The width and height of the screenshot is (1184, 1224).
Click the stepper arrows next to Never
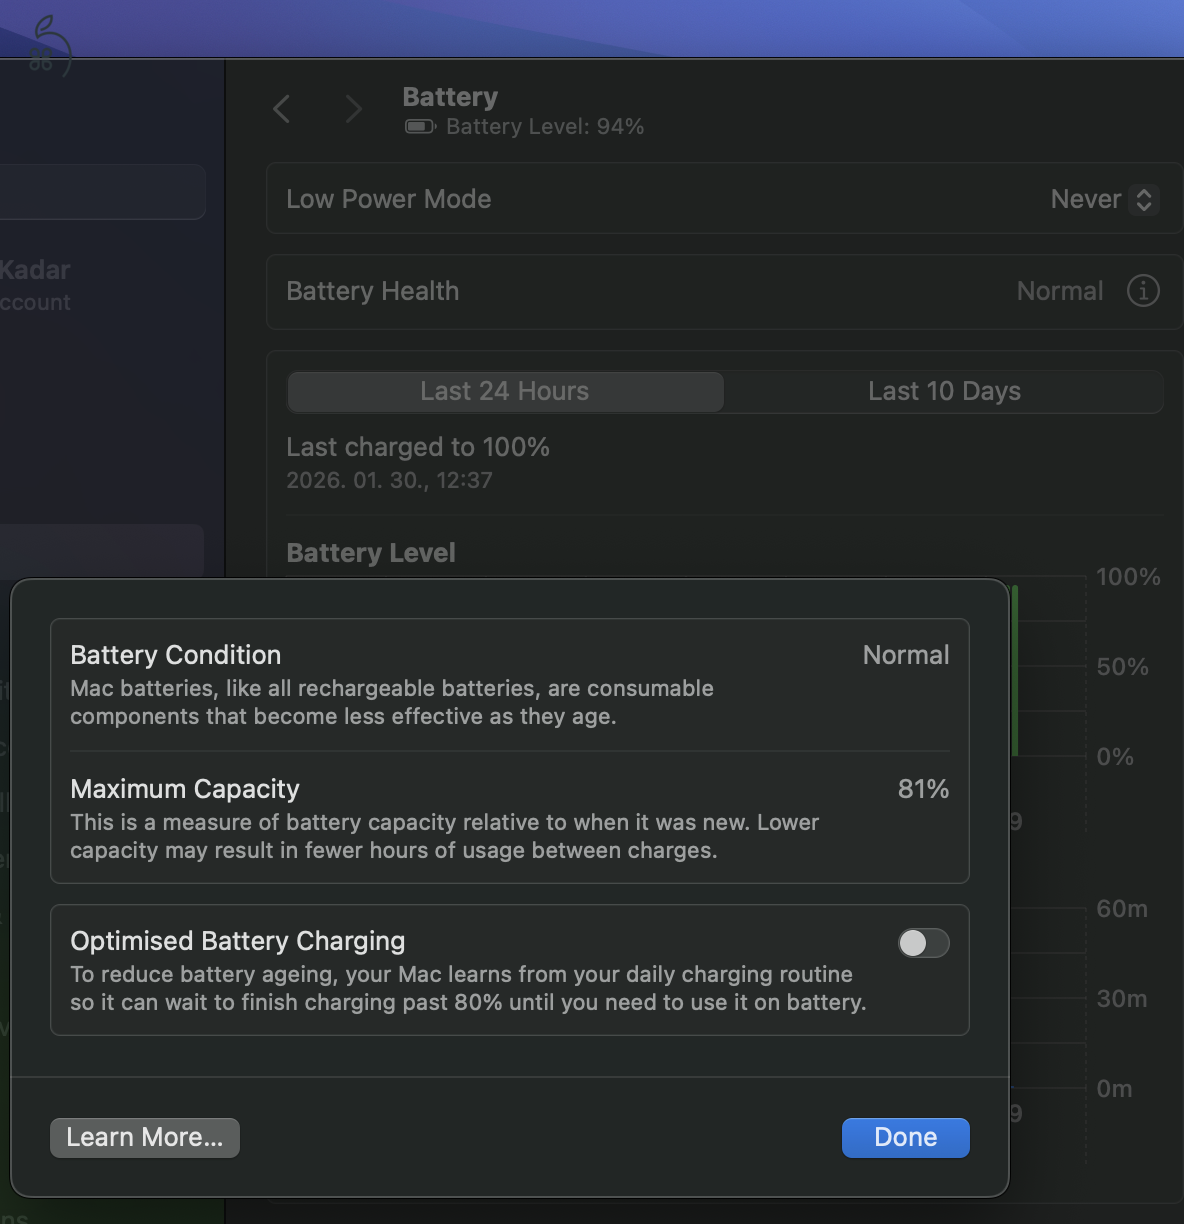point(1143,199)
